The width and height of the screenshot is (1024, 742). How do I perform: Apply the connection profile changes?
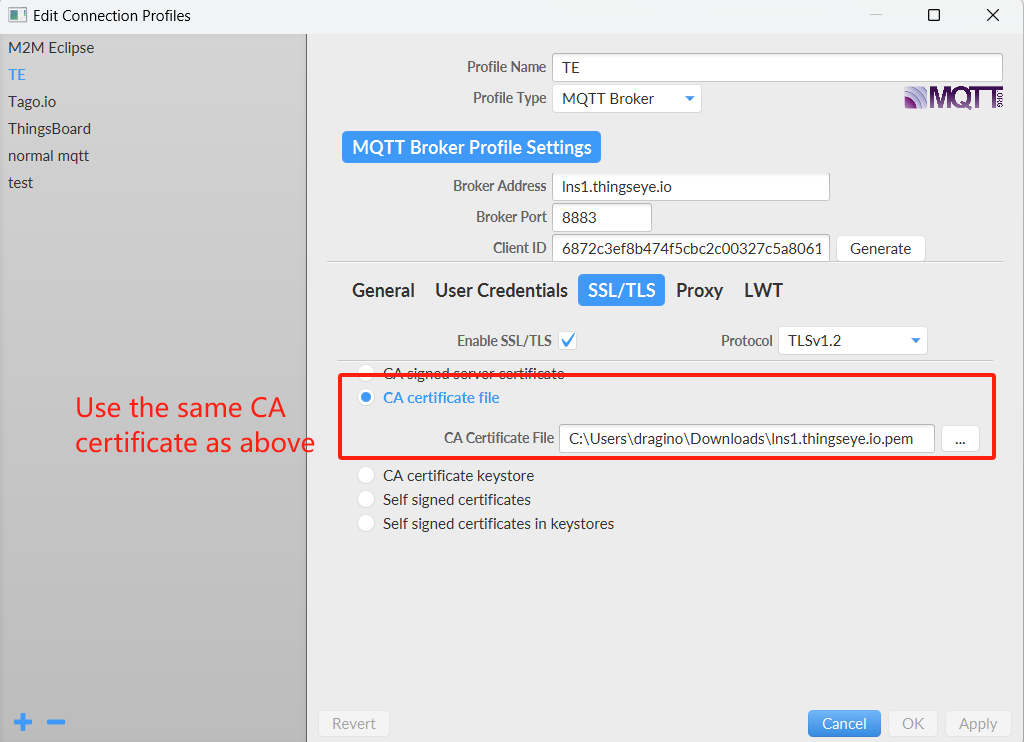click(x=978, y=724)
